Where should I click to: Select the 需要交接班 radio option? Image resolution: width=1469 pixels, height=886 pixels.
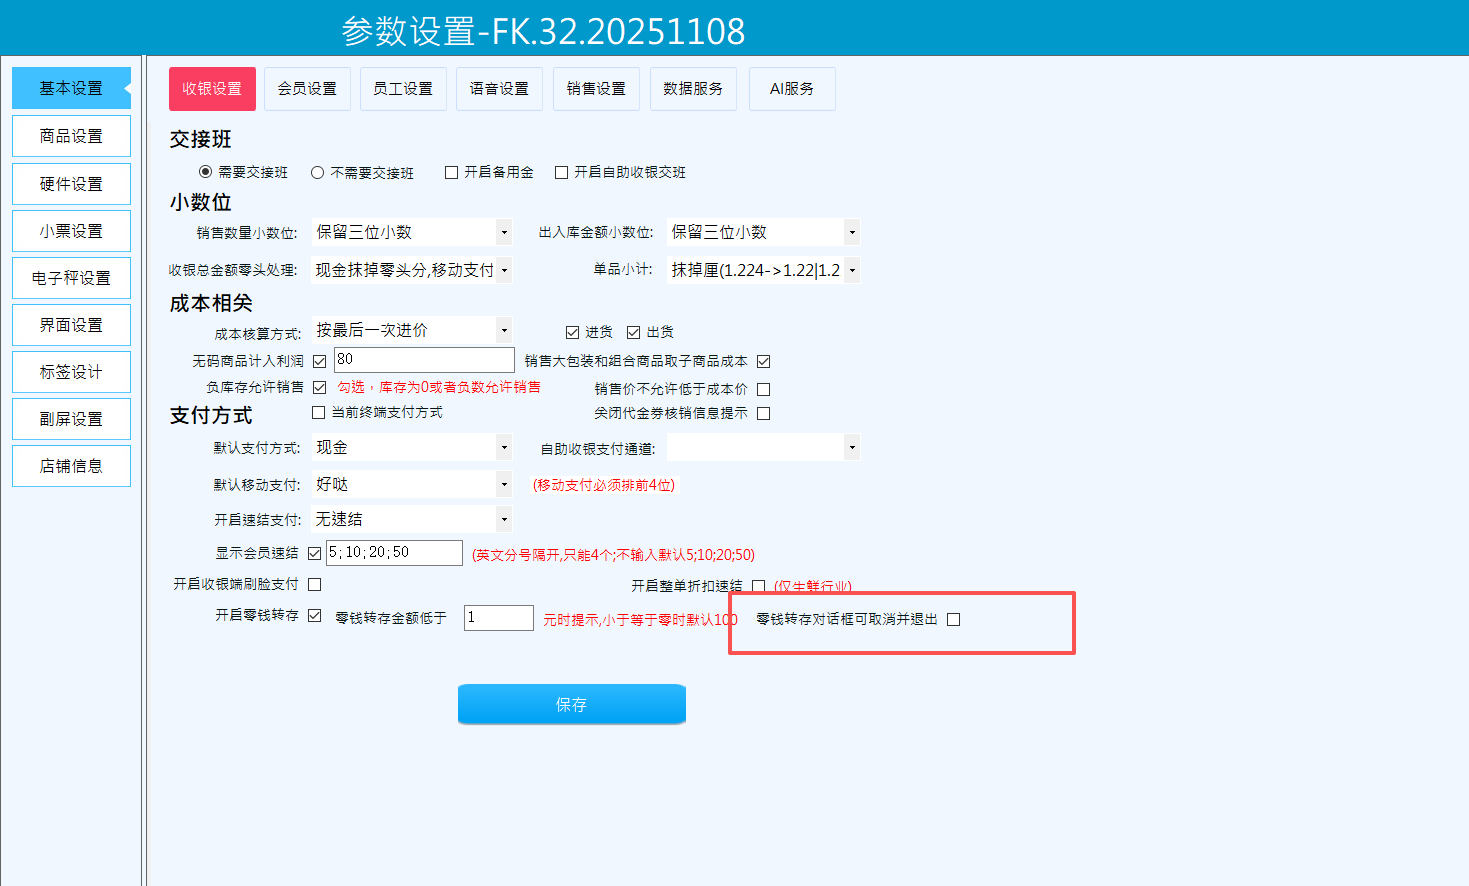pos(206,172)
